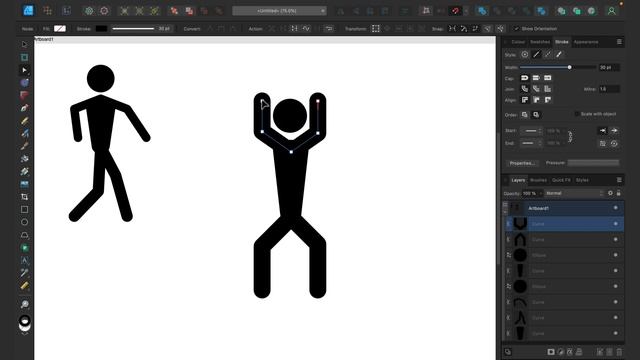This screenshot has height=360, width=640.
Task: Choose texture line stroke style
Action: (x=559, y=54)
